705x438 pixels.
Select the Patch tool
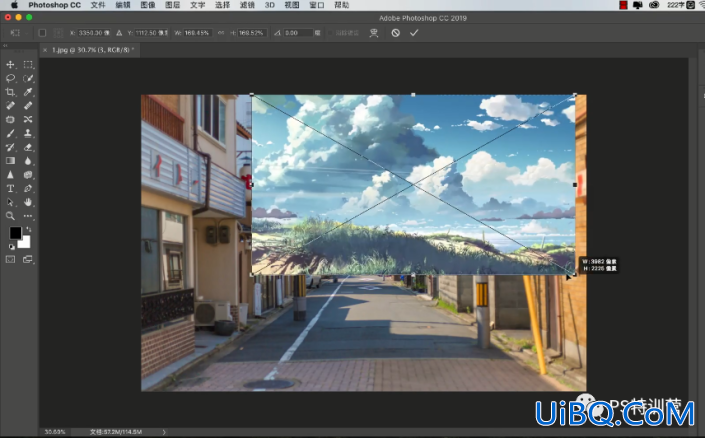(x=10, y=120)
